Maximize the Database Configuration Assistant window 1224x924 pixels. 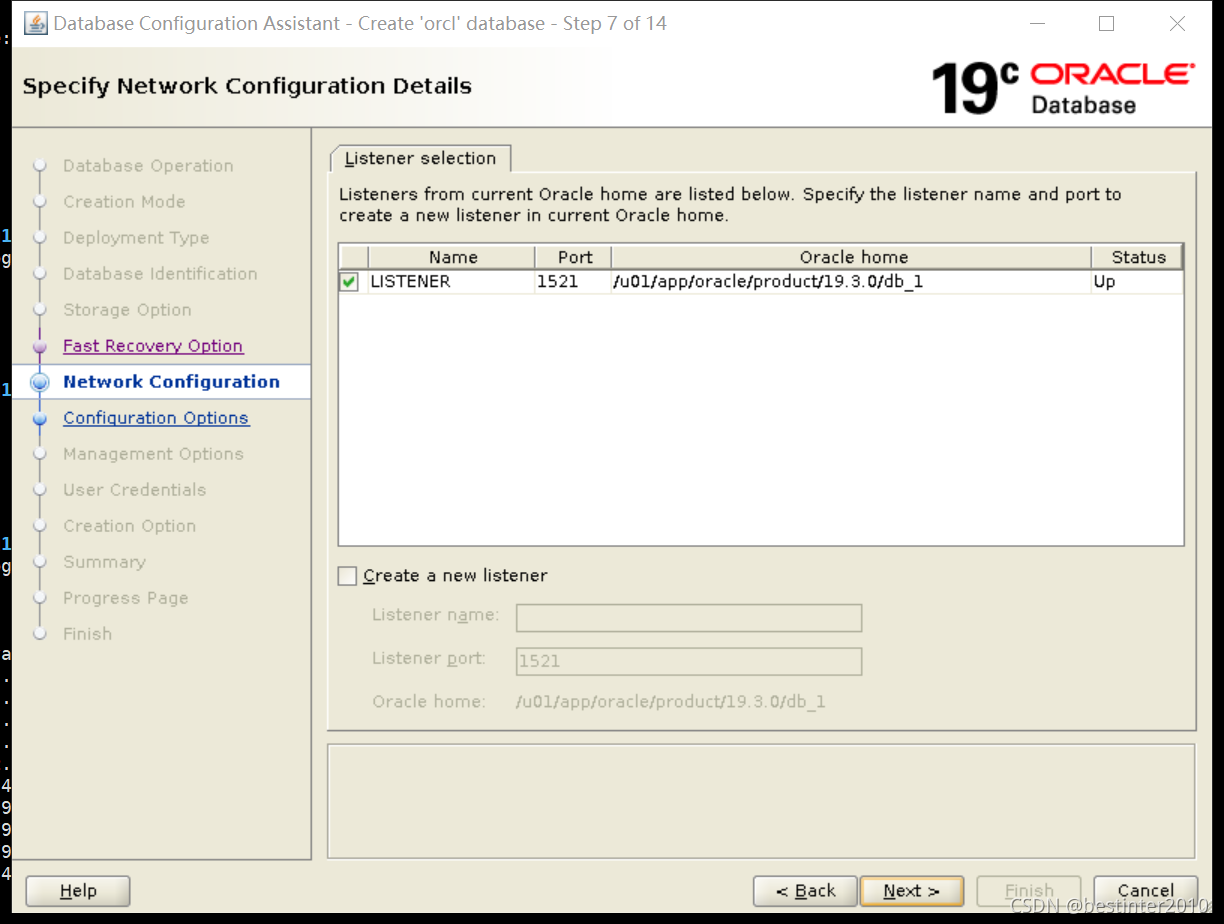tap(1106, 24)
